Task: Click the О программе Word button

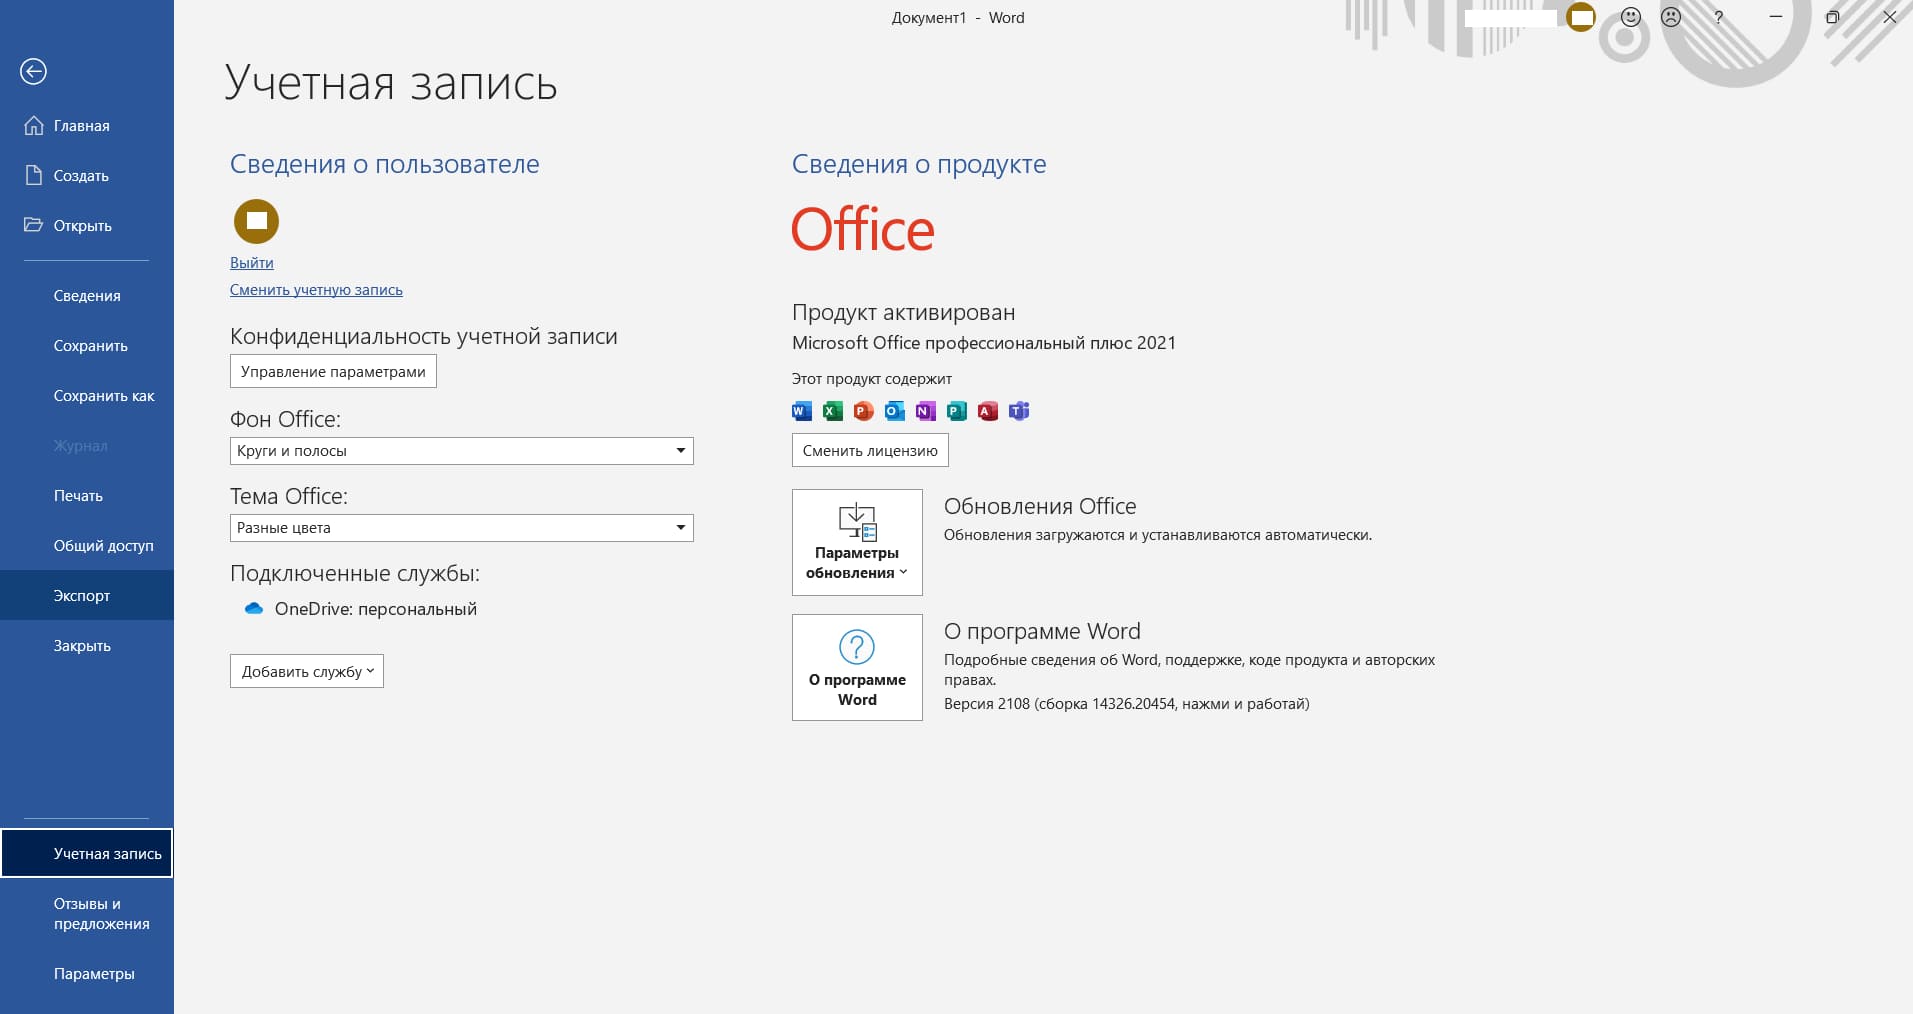Action: click(x=857, y=667)
